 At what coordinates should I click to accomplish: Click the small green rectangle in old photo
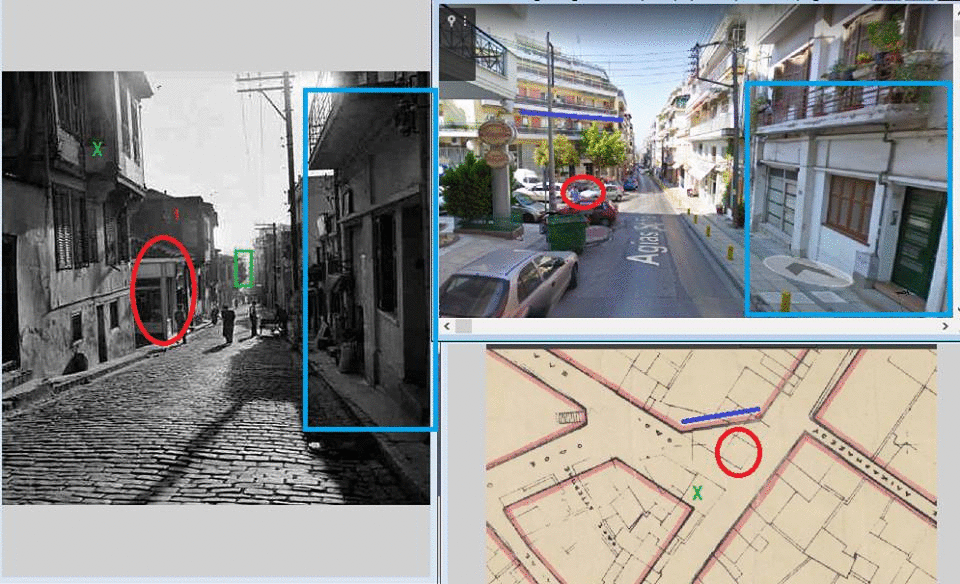(x=243, y=268)
